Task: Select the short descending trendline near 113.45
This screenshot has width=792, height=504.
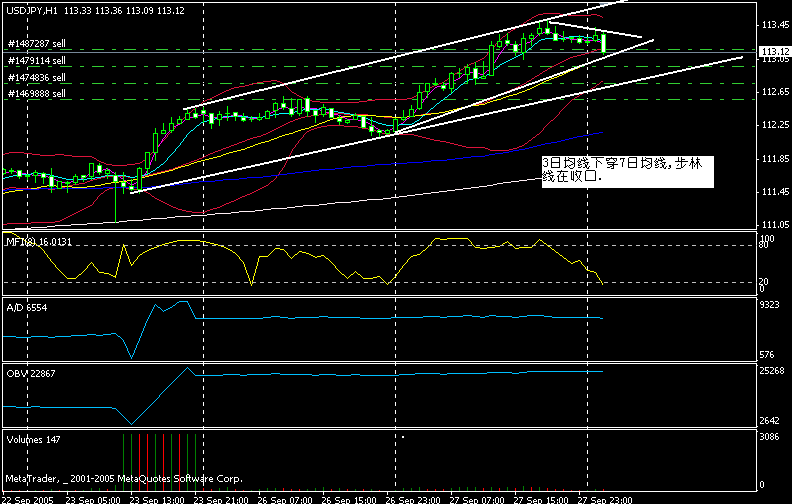Action: 595,30
